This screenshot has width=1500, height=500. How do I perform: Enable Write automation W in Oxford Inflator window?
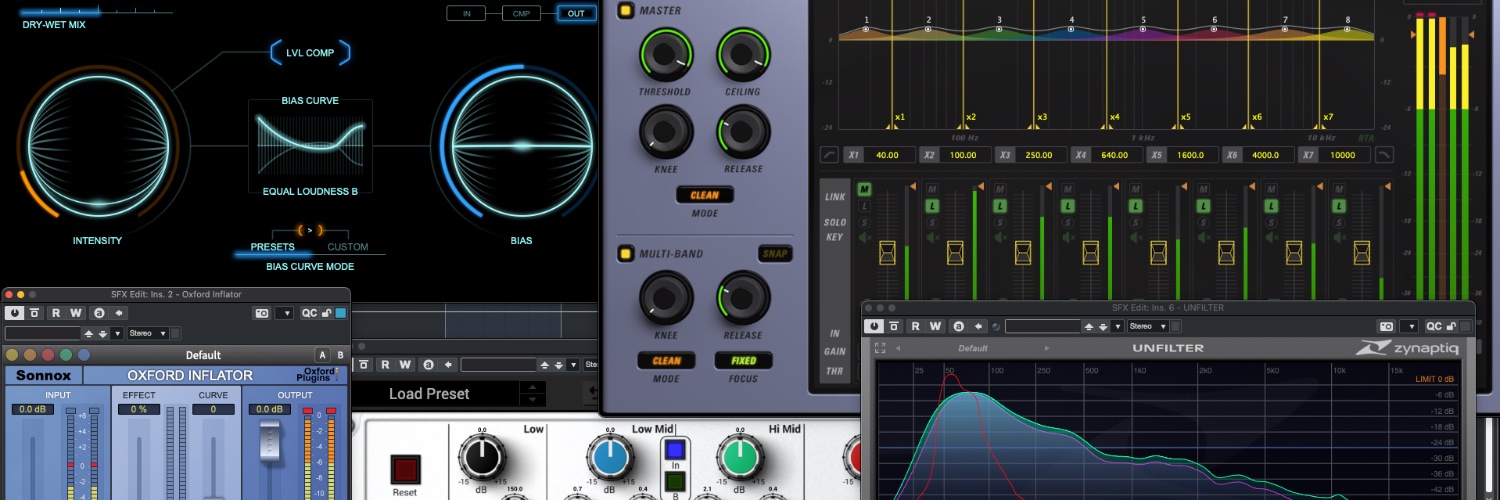76,313
